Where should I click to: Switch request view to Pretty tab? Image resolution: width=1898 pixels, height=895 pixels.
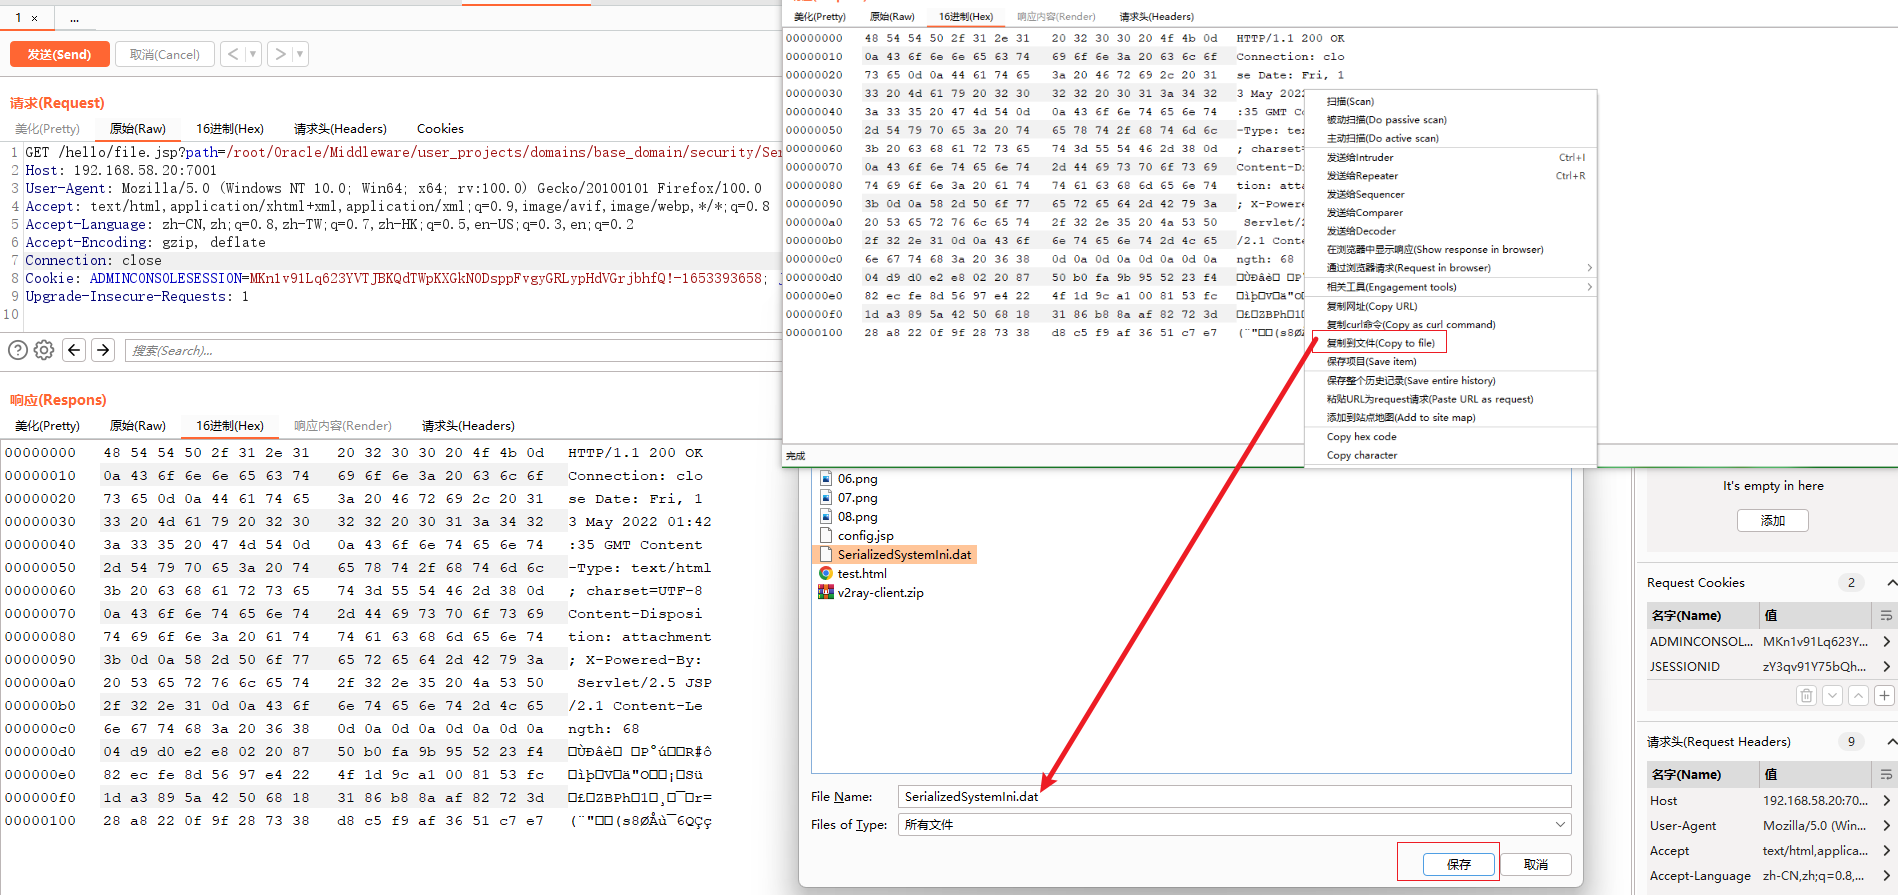(x=47, y=128)
